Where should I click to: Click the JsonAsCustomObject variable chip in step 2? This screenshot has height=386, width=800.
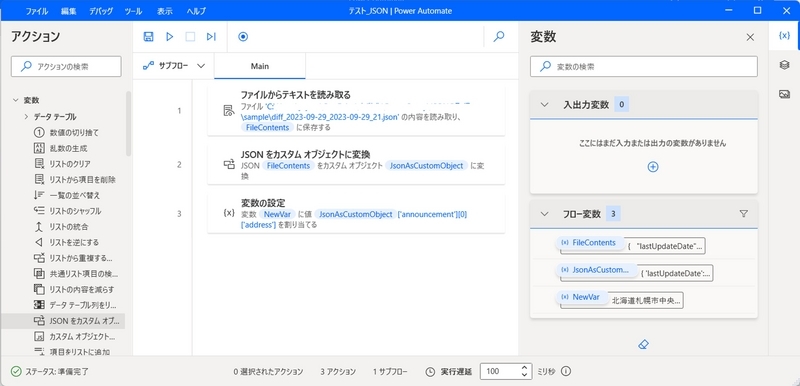[427, 166]
